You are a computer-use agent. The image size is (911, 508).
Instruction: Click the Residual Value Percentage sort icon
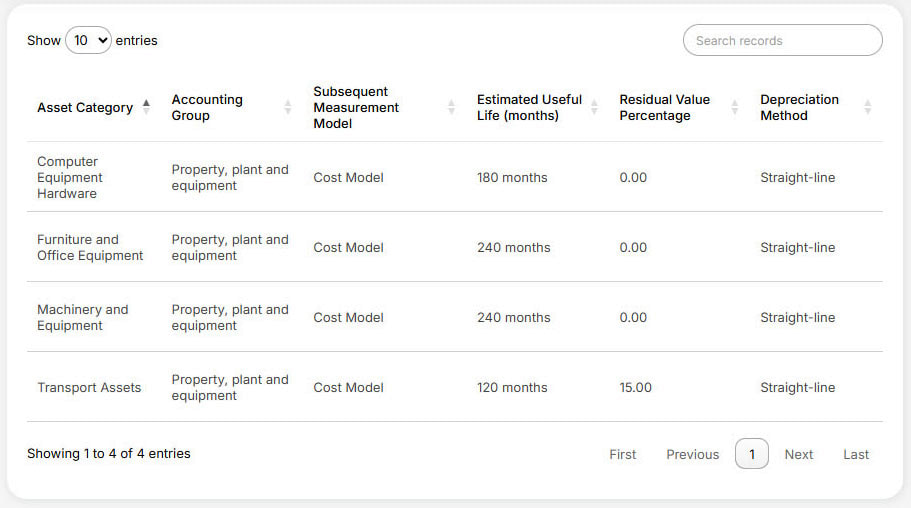click(x=735, y=107)
